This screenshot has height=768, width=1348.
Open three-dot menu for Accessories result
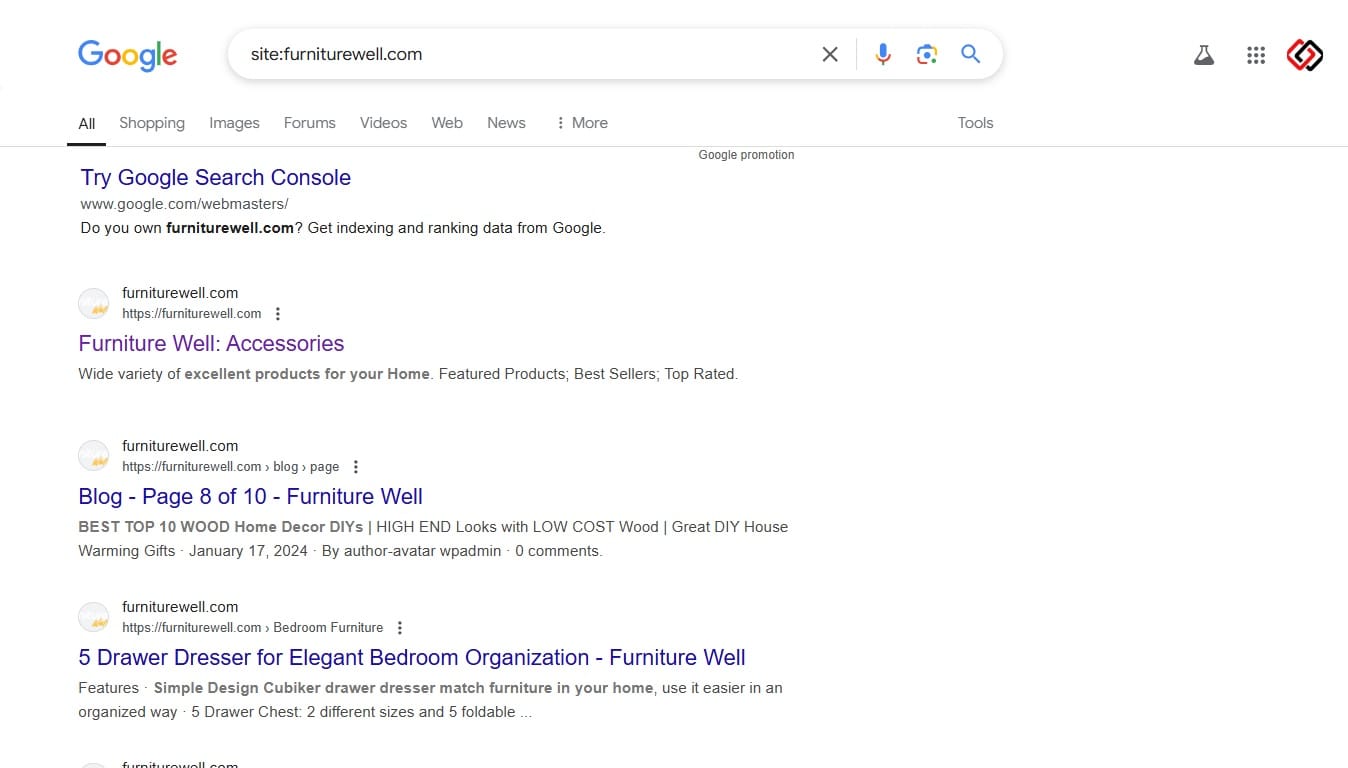click(x=278, y=314)
